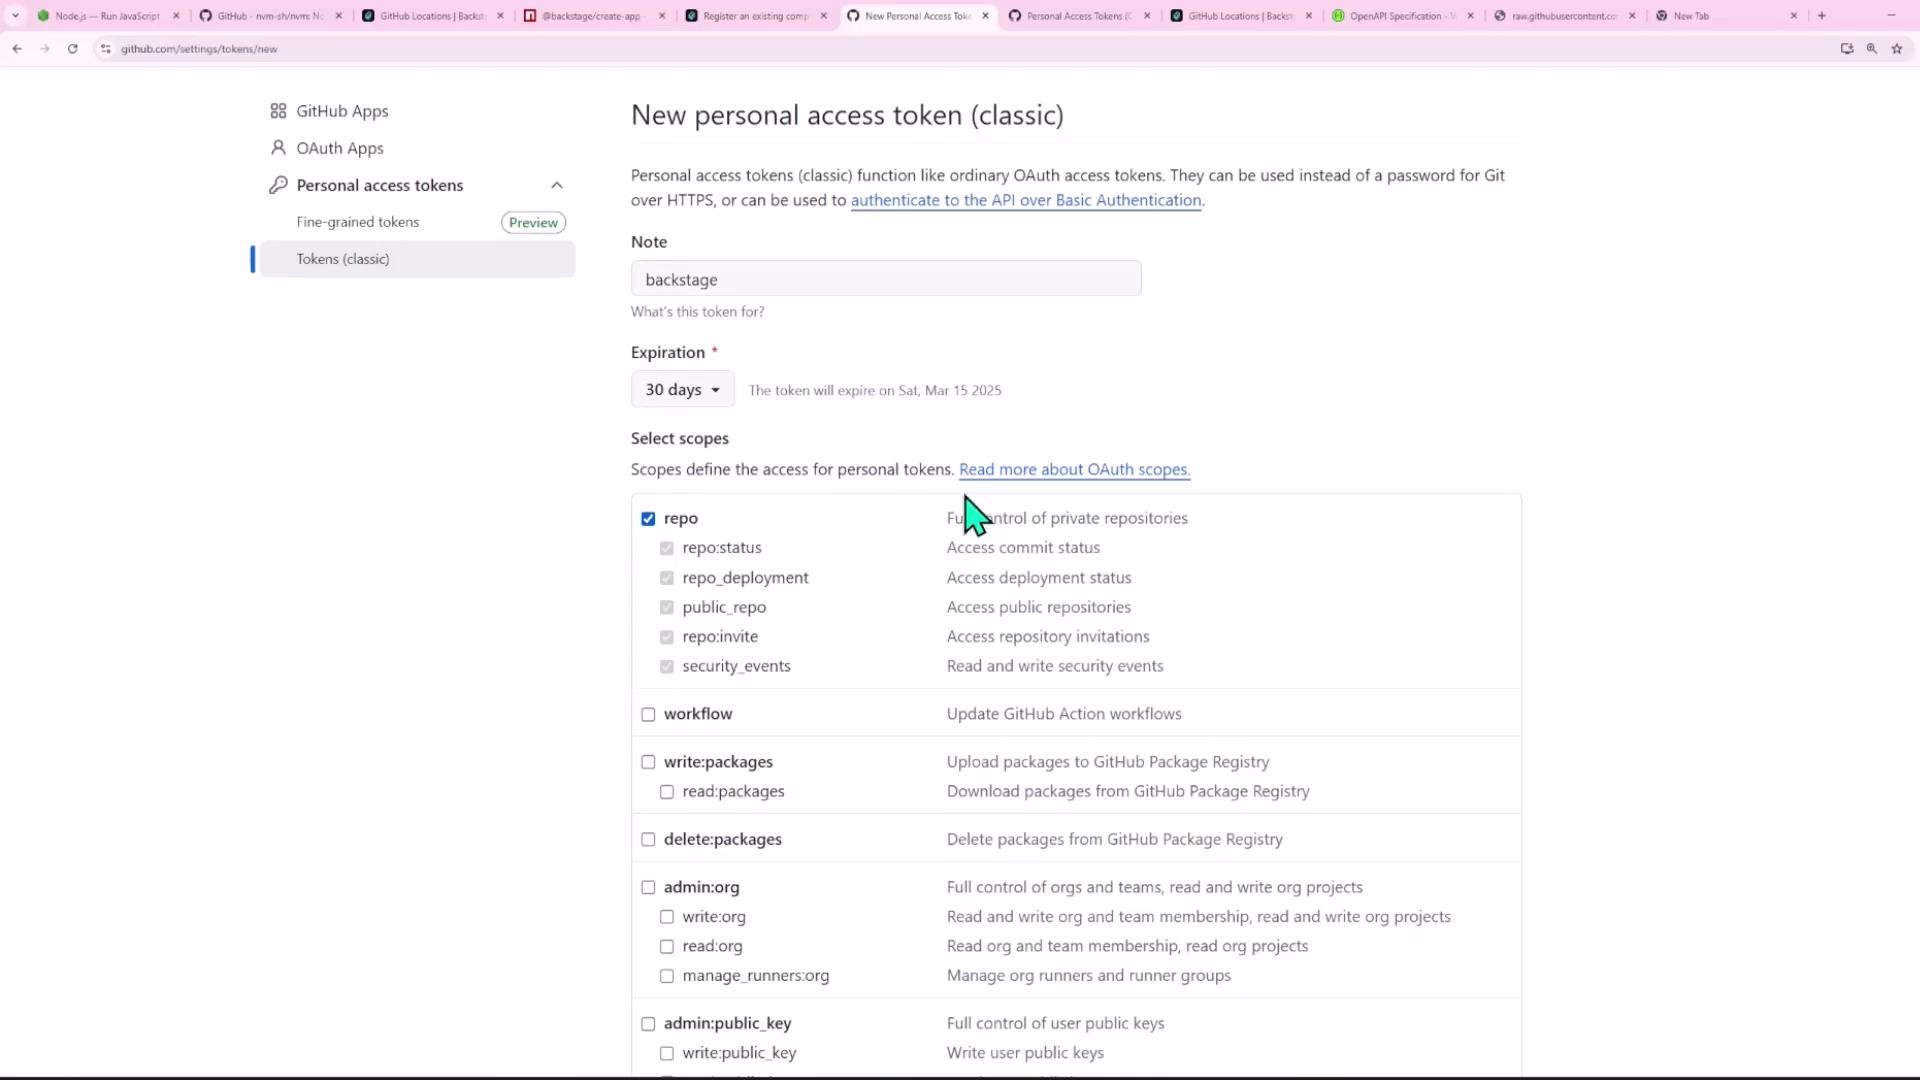Check the delete:packages scope checkbox

(x=648, y=840)
